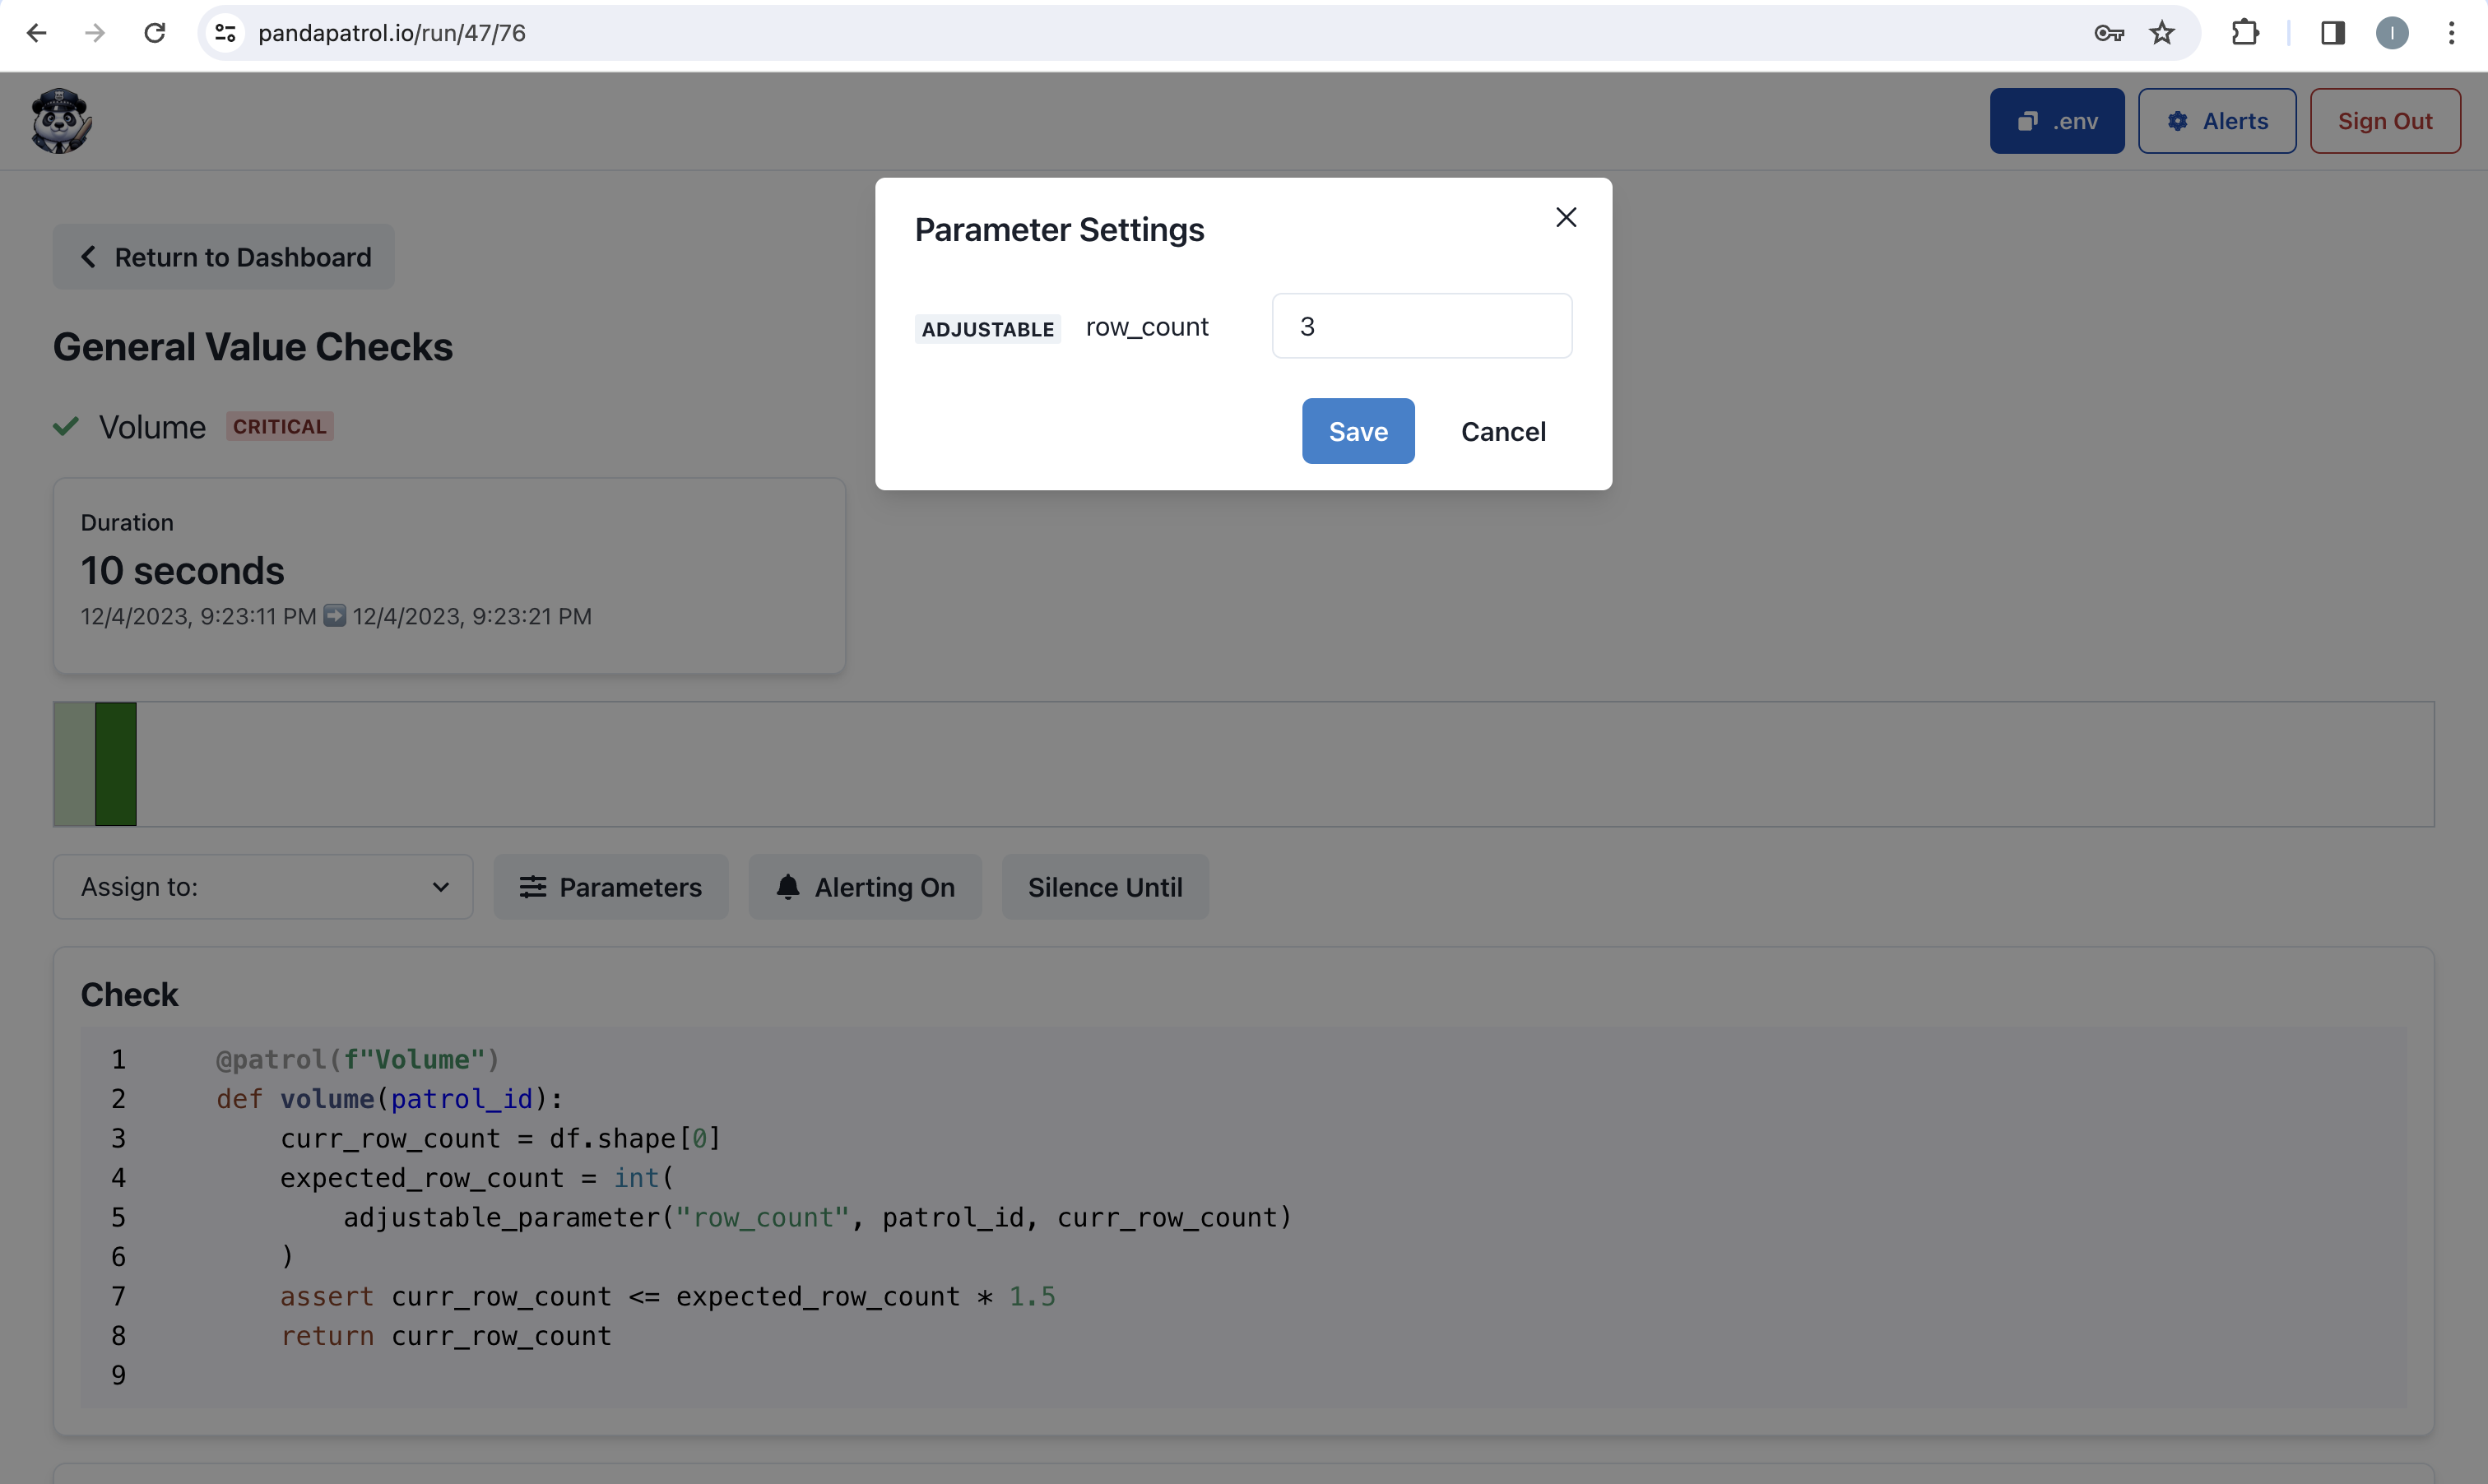Open the .env settings button
This screenshot has width=2488, height=1484.
(x=2057, y=121)
